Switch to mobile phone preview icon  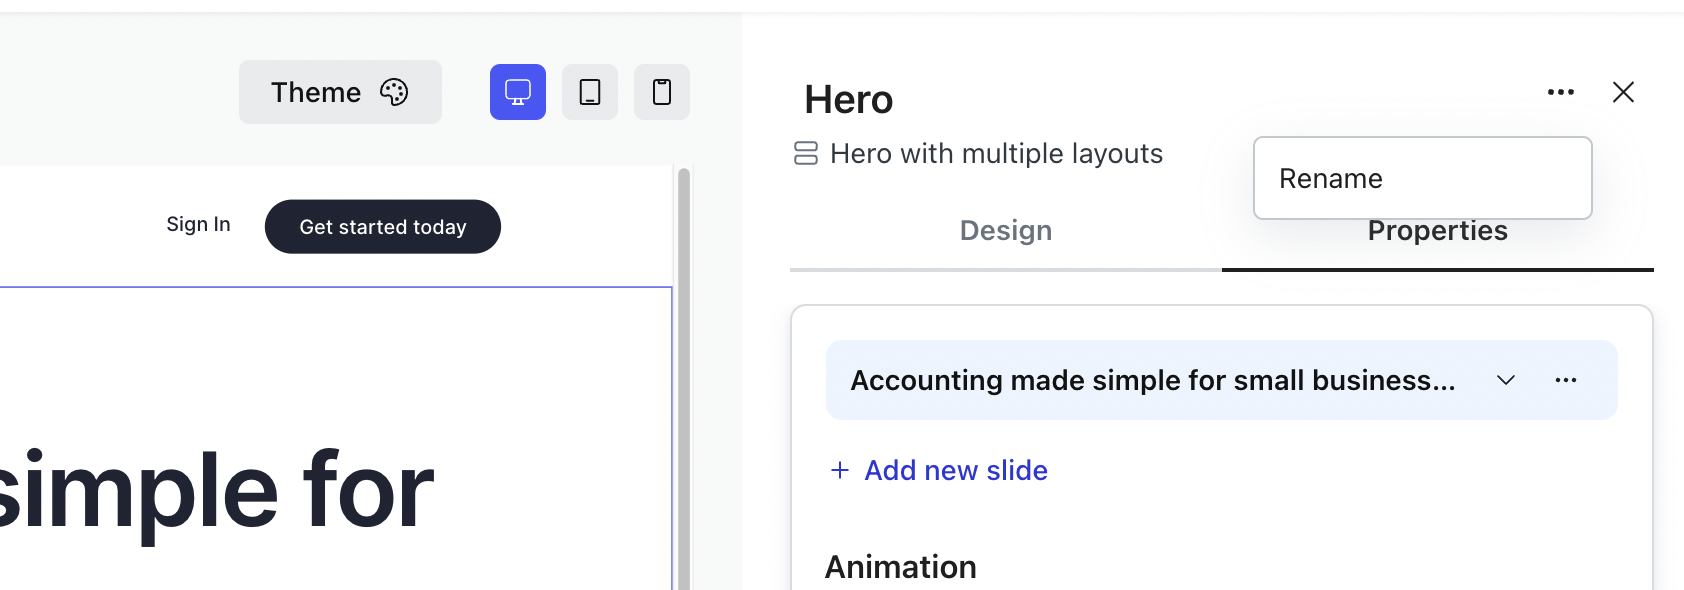(662, 92)
